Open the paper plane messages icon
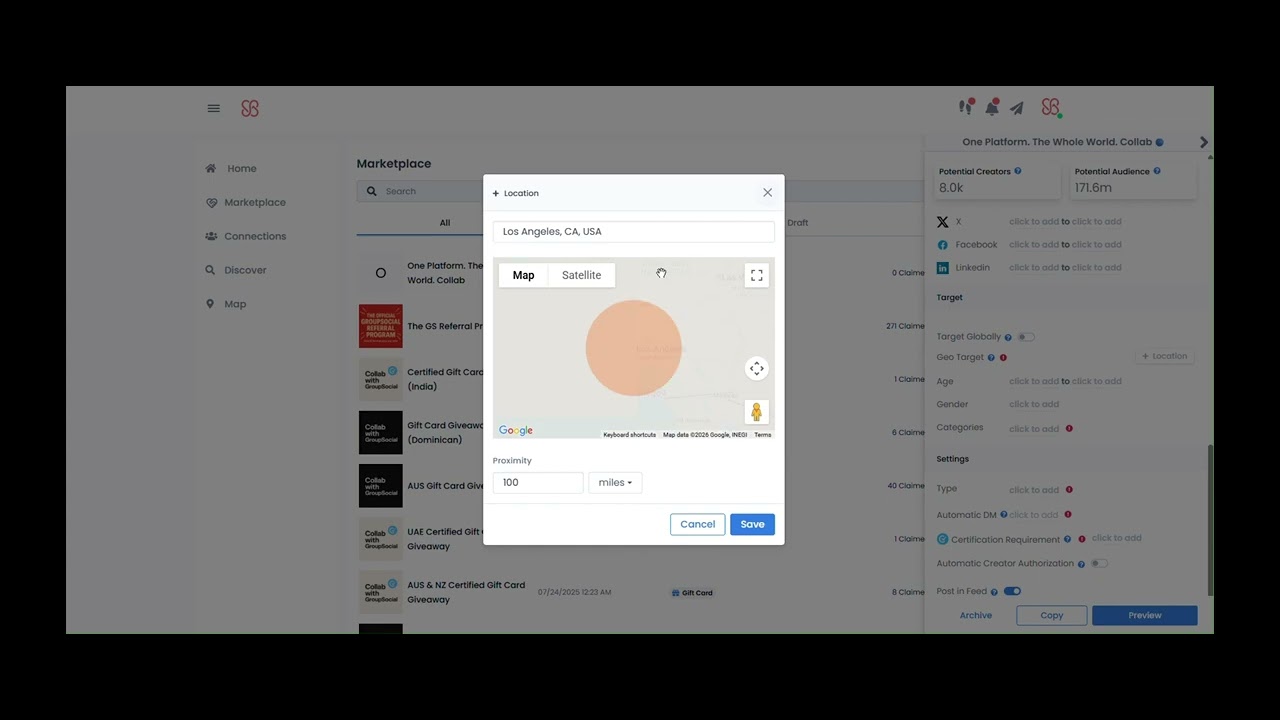 coord(1017,108)
